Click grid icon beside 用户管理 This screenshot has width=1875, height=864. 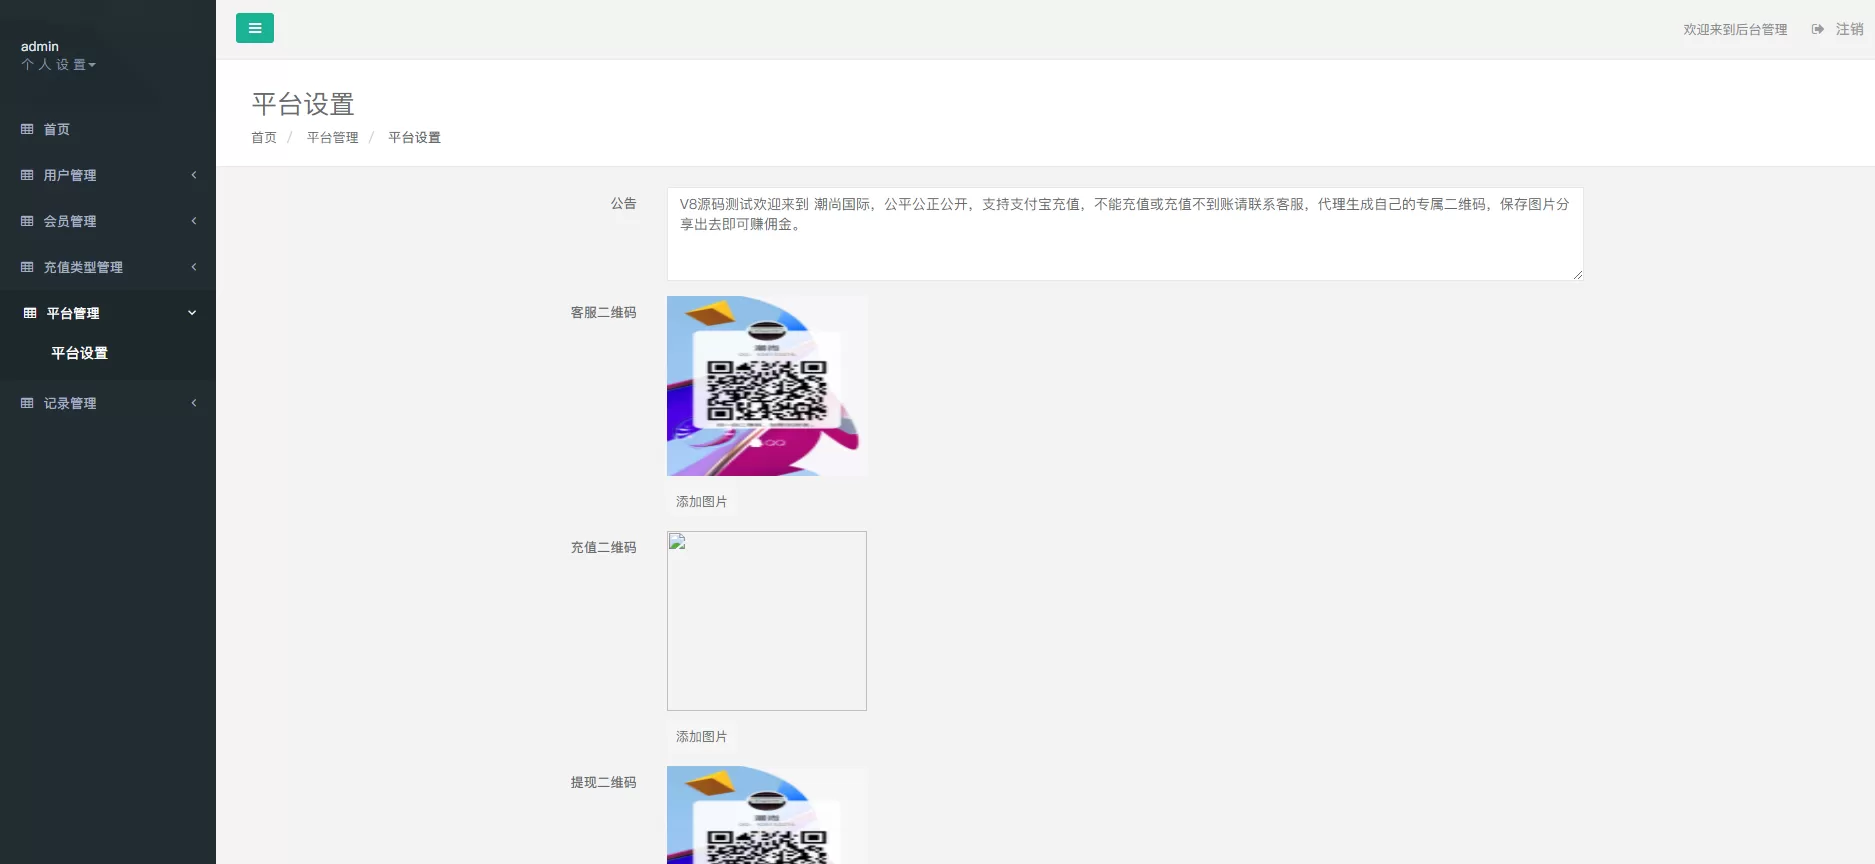pyautogui.click(x=27, y=175)
